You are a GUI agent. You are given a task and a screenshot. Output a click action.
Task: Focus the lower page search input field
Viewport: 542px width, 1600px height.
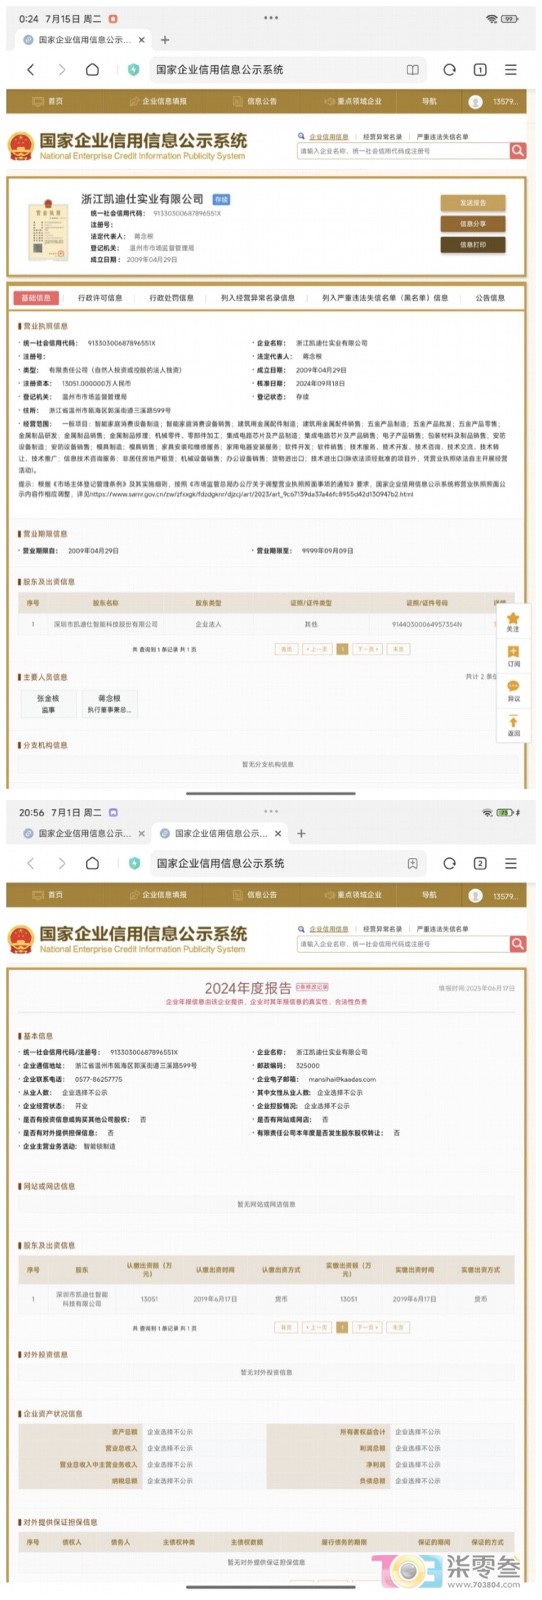point(402,943)
